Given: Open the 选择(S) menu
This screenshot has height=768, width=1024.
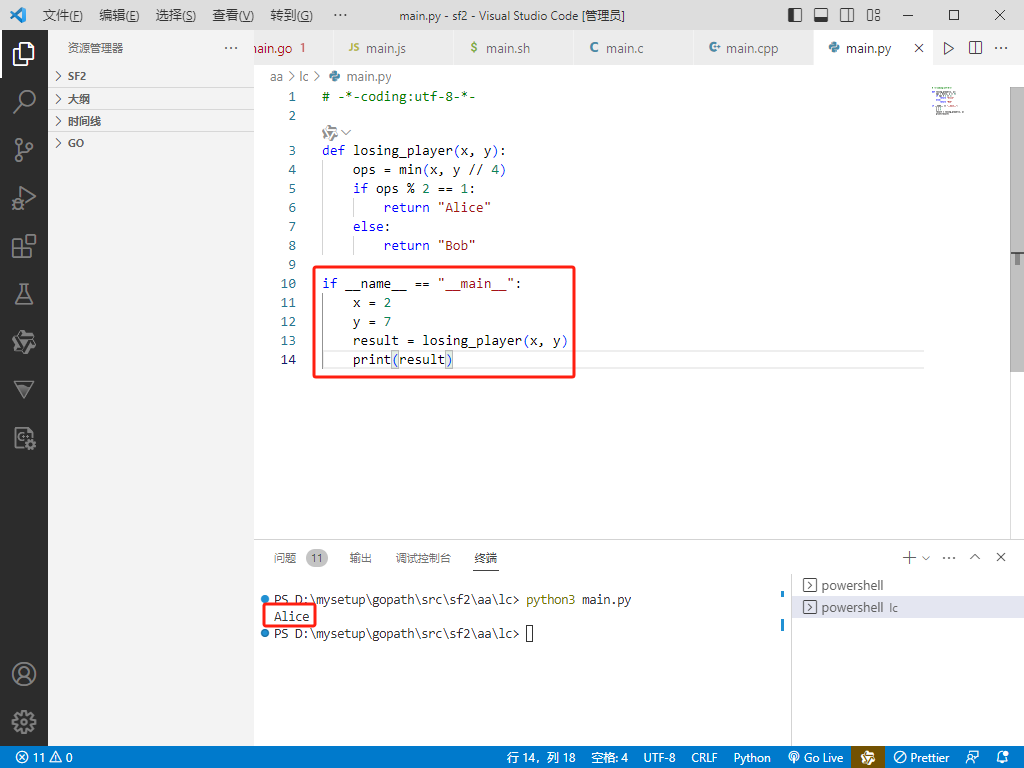Looking at the screenshot, I should pos(176,15).
